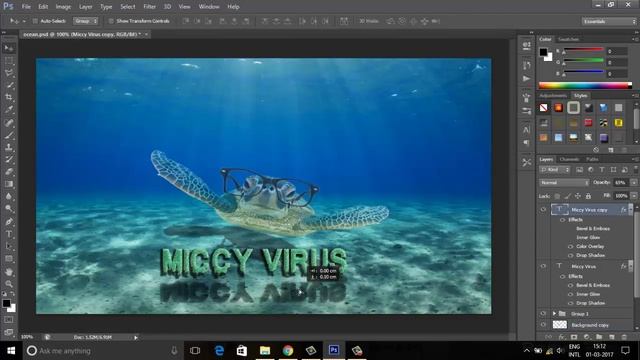The width and height of the screenshot is (640, 360).
Task: Select the Move tool
Action: 9,48
